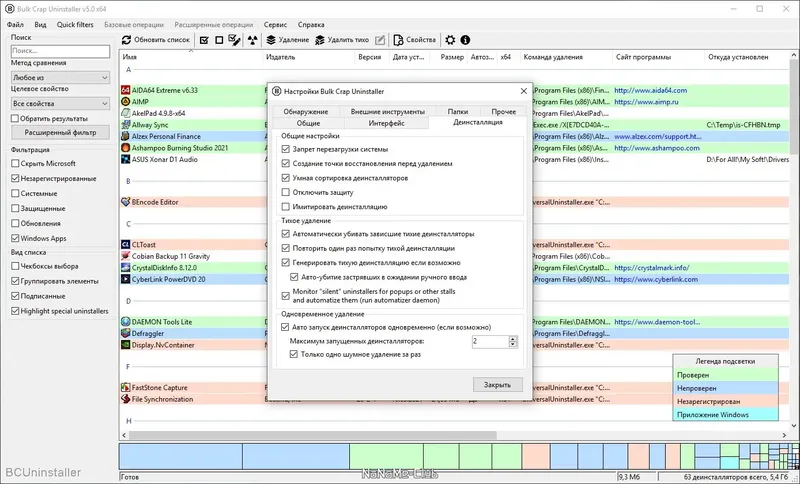800x484 pixels.
Task: Click the largest blue treemap block
Action: point(181,456)
